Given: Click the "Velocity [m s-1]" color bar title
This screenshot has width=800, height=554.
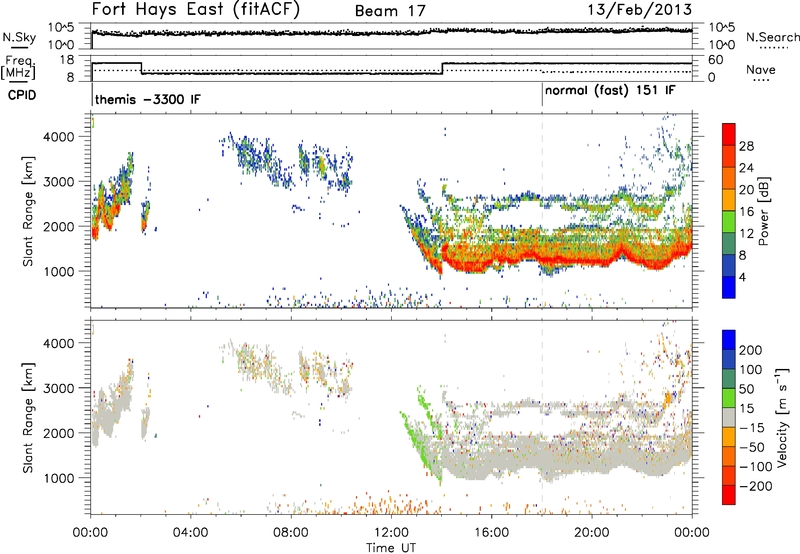Looking at the screenshot, I should [x=782, y=417].
